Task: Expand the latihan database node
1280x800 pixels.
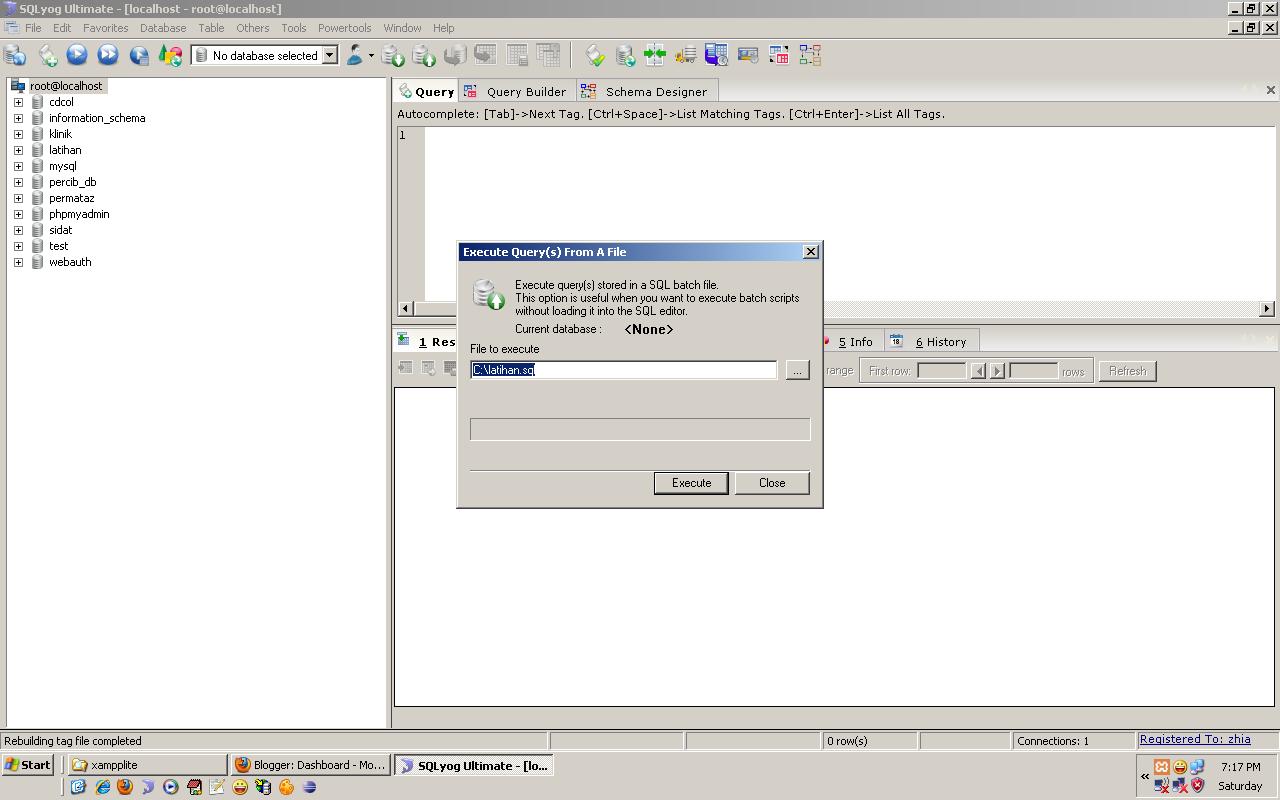Action: [18, 150]
